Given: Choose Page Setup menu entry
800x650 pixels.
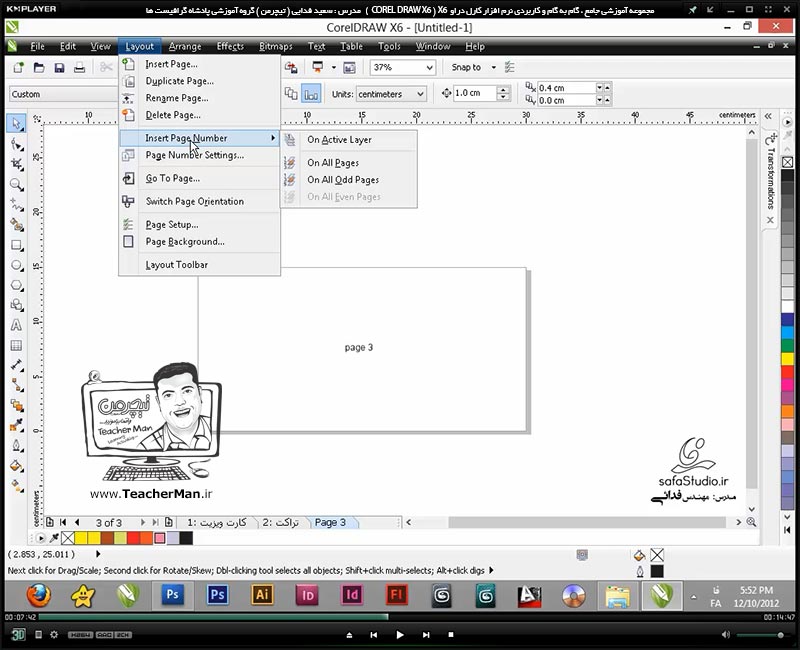Looking at the screenshot, I should 172,225.
